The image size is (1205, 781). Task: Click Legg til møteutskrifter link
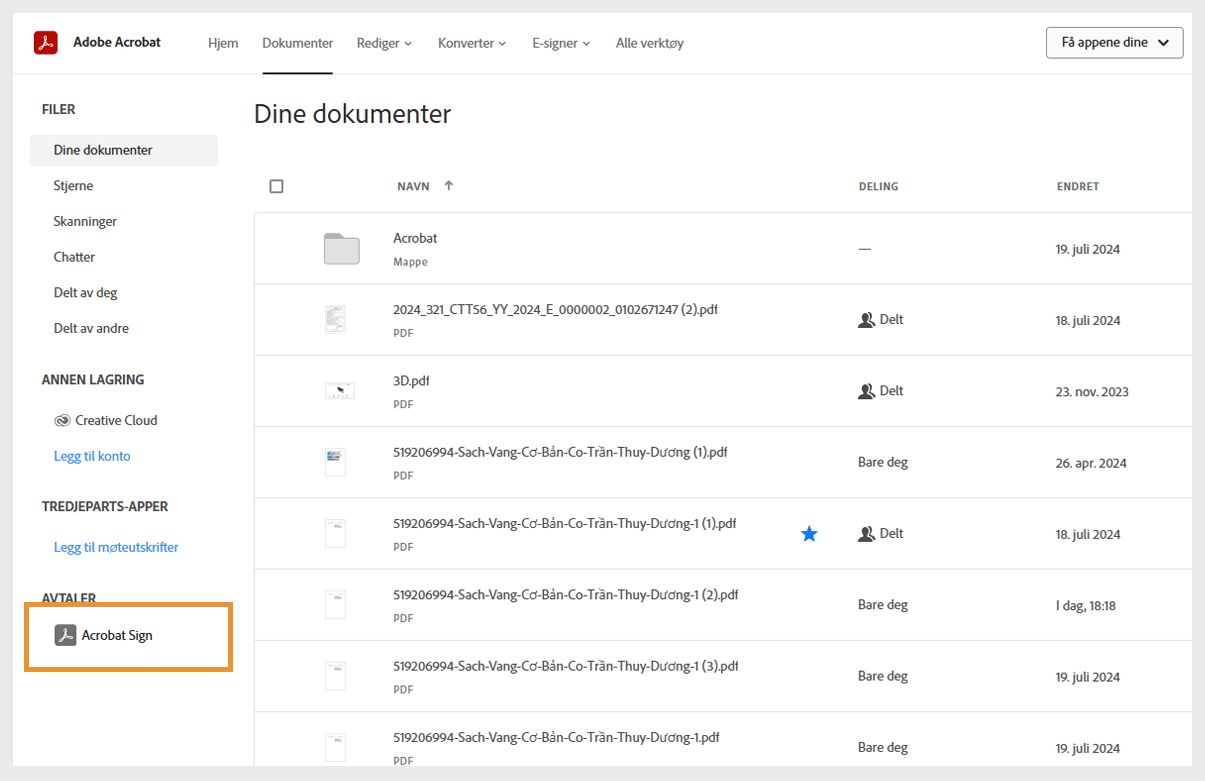(116, 547)
